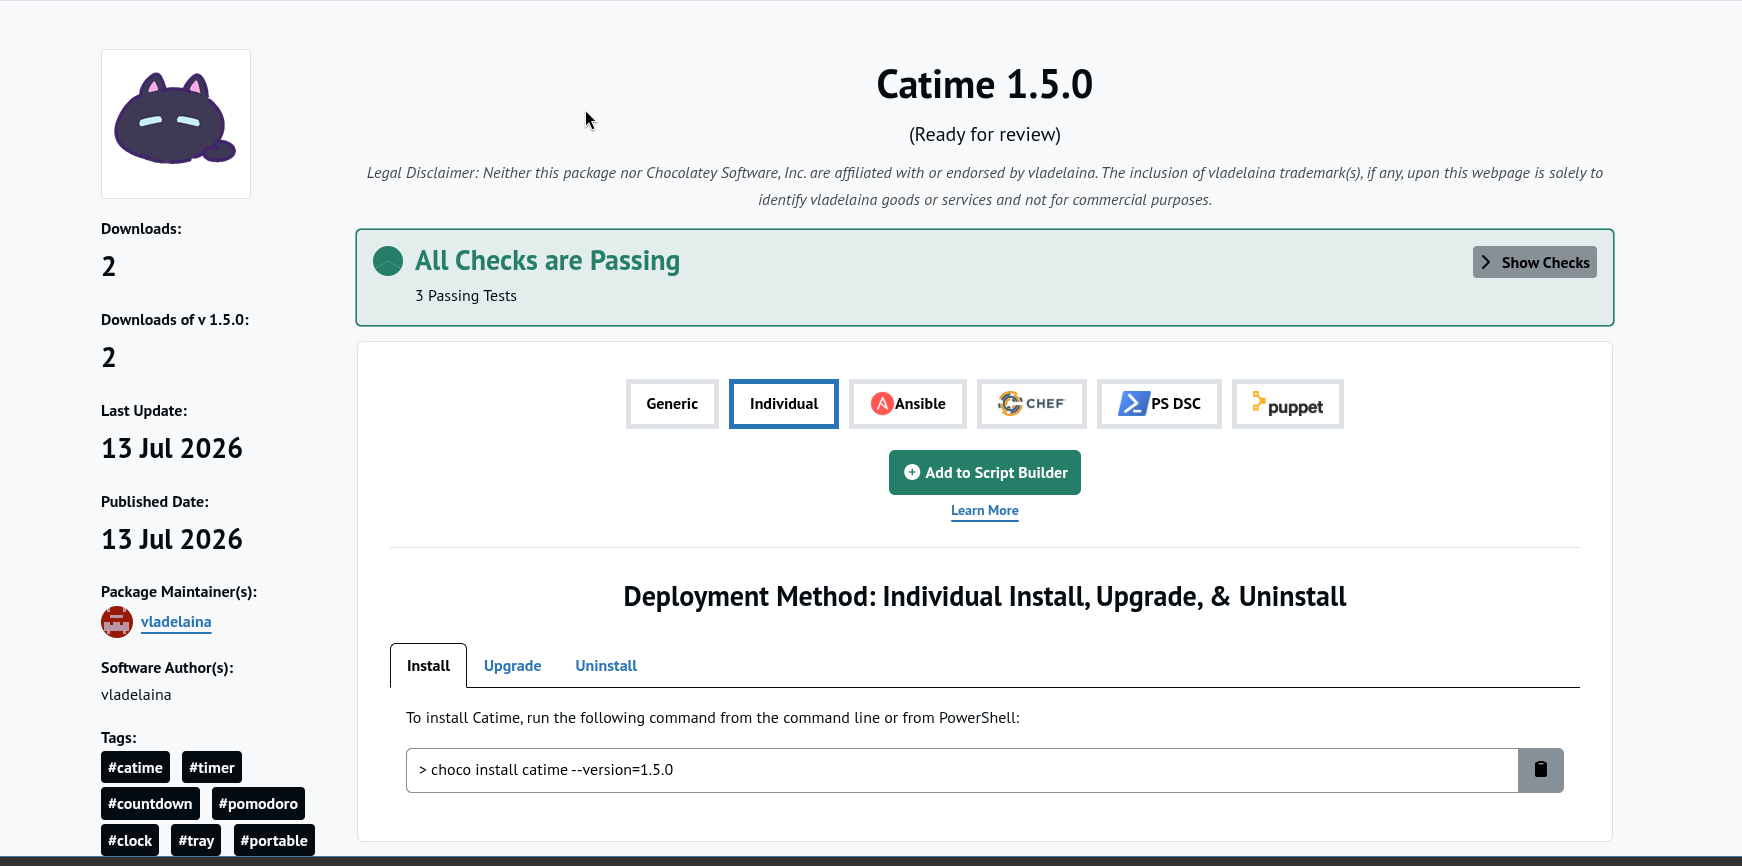Image resolution: width=1742 pixels, height=866 pixels.
Task: Select the Generic deployment method
Action: pos(672,404)
